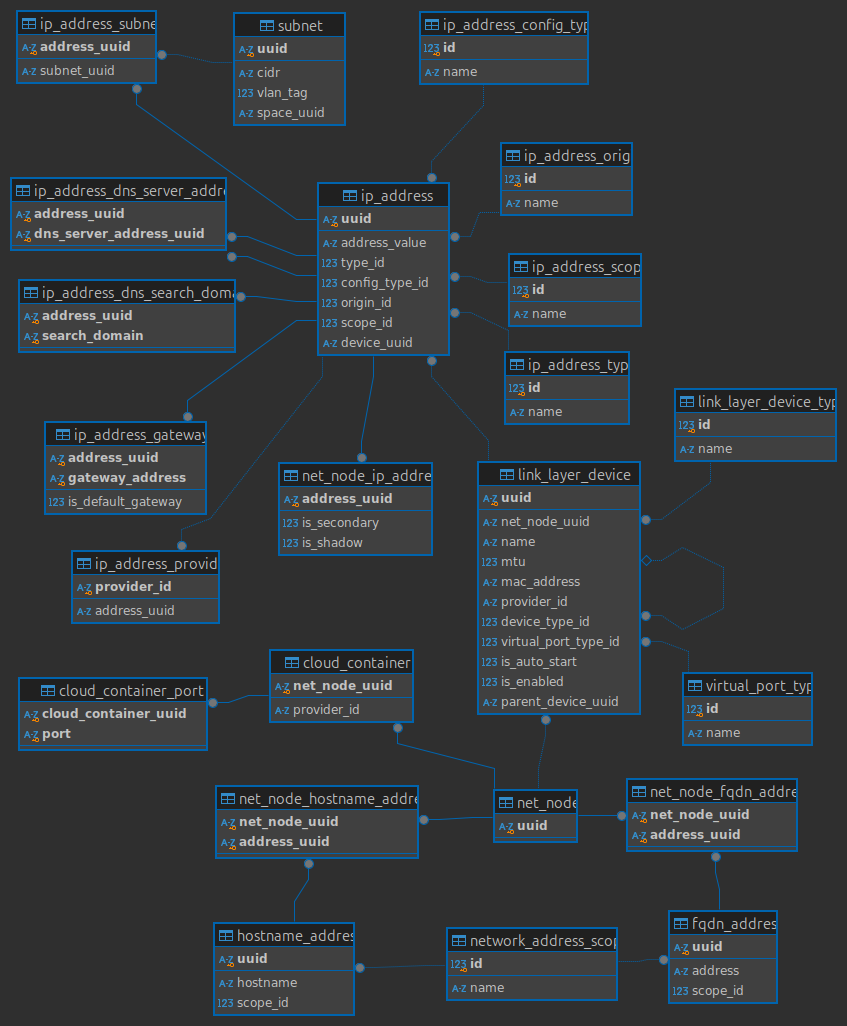Viewport: 847px width, 1026px height.
Task: Click the numeric type icon beside mtu
Action: pos(490,562)
